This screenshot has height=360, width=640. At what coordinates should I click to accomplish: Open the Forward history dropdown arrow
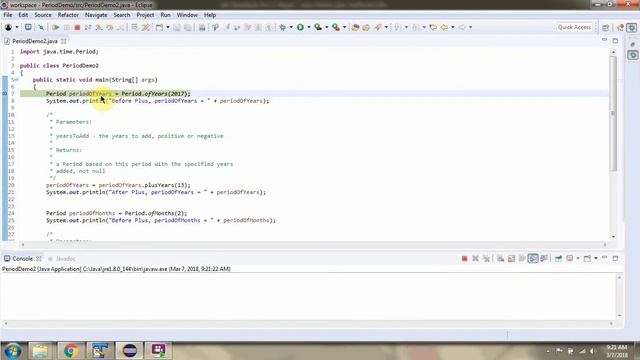click(x=470, y=27)
